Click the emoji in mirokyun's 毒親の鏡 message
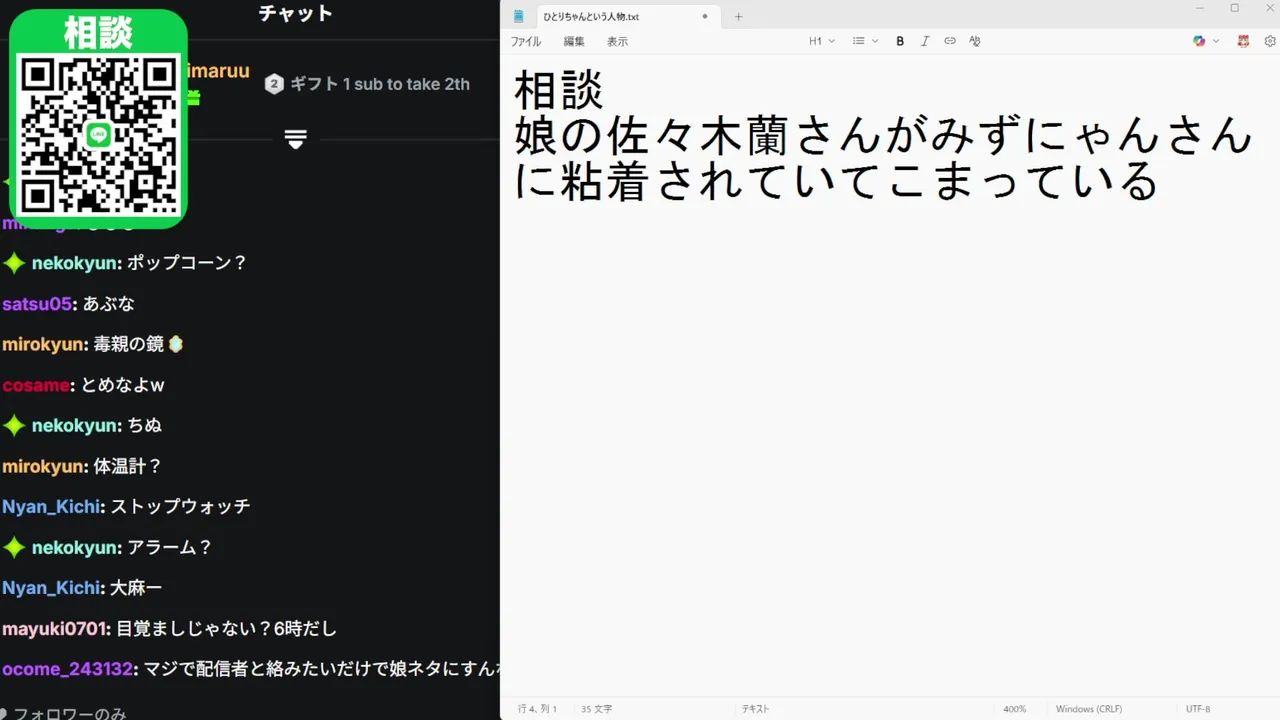 tap(176, 344)
